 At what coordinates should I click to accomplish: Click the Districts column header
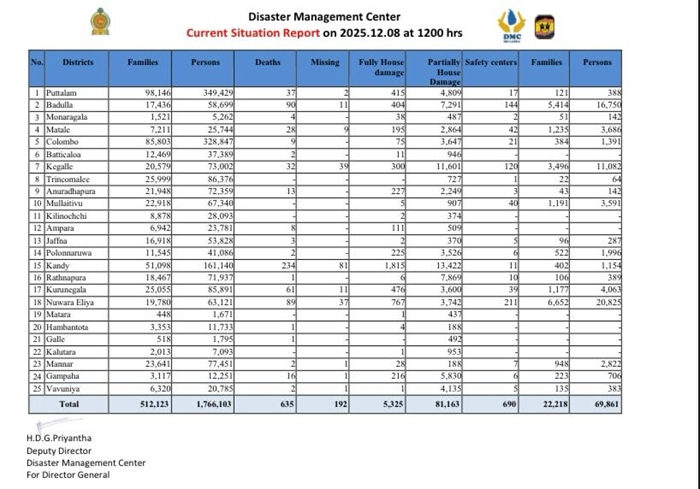coord(77,62)
